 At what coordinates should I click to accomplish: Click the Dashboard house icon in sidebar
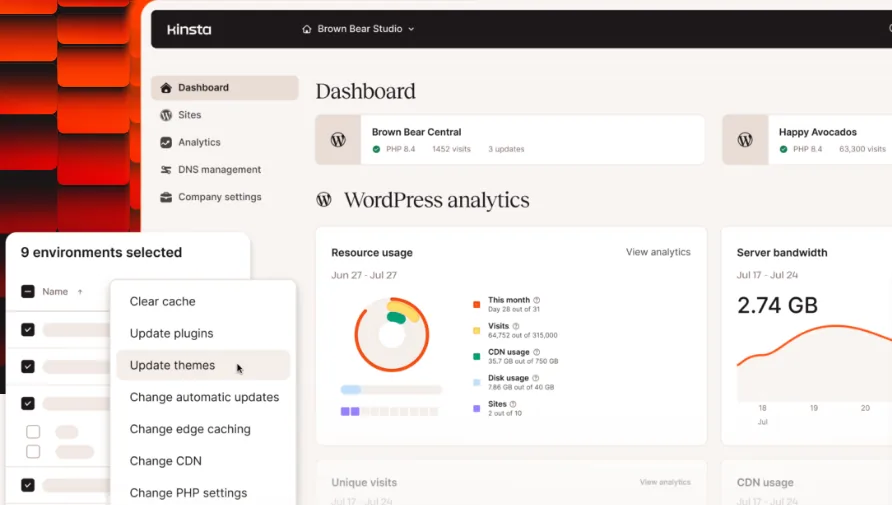[x=166, y=88]
